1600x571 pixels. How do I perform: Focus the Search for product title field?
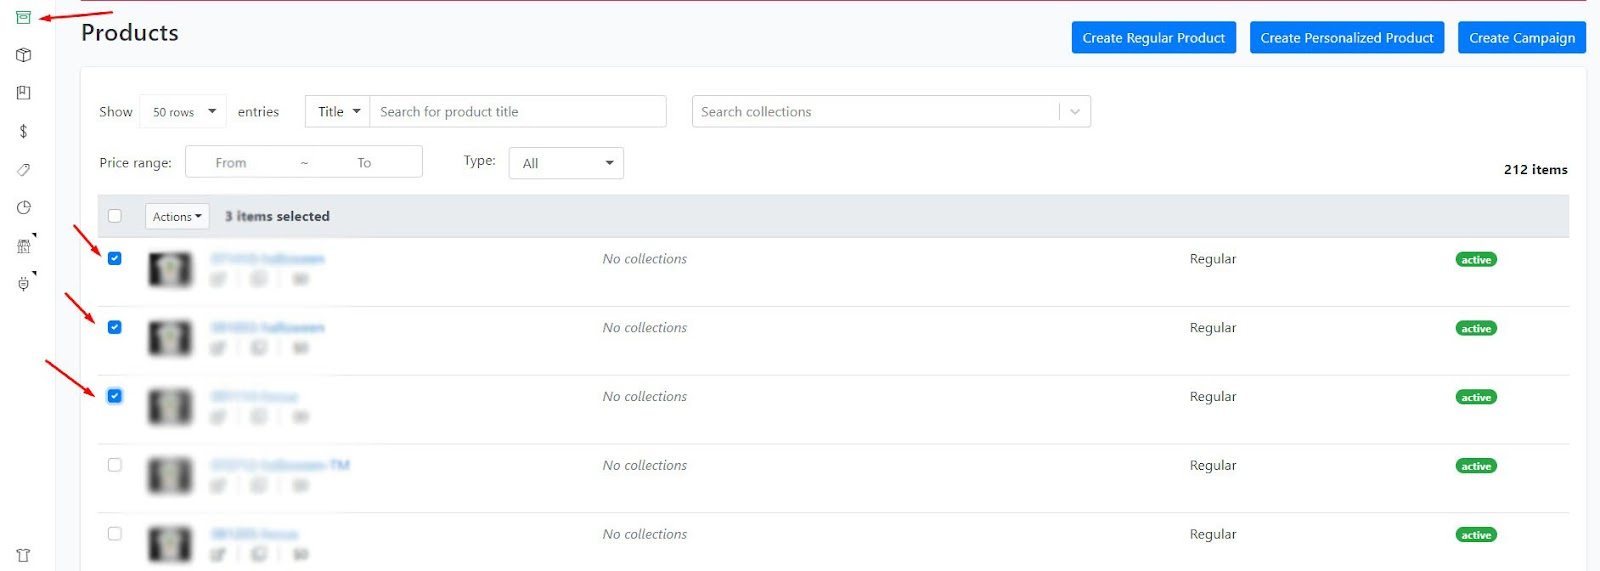pos(518,112)
